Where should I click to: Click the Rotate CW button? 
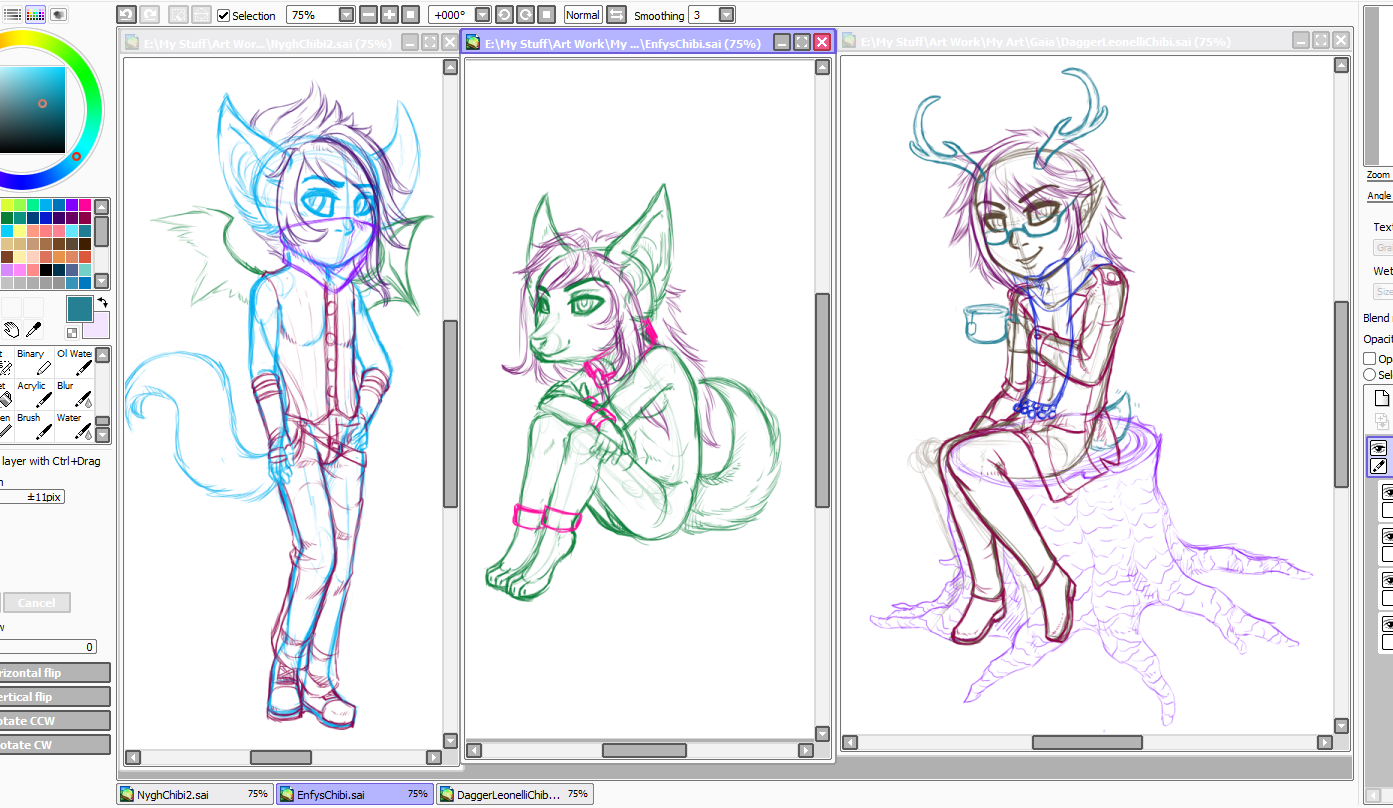[x=54, y=745]
